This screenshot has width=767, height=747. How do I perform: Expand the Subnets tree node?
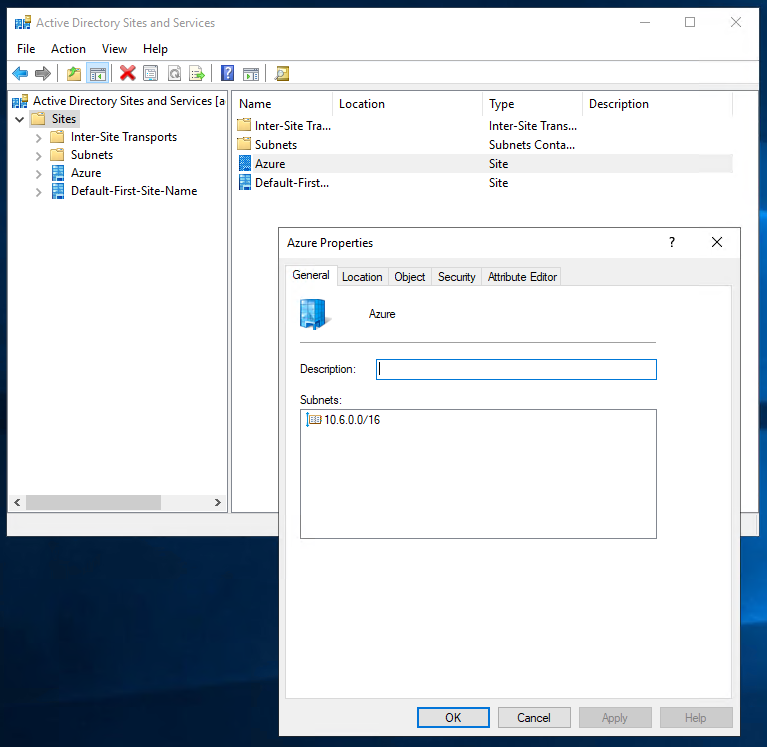(x=38, y=156)
